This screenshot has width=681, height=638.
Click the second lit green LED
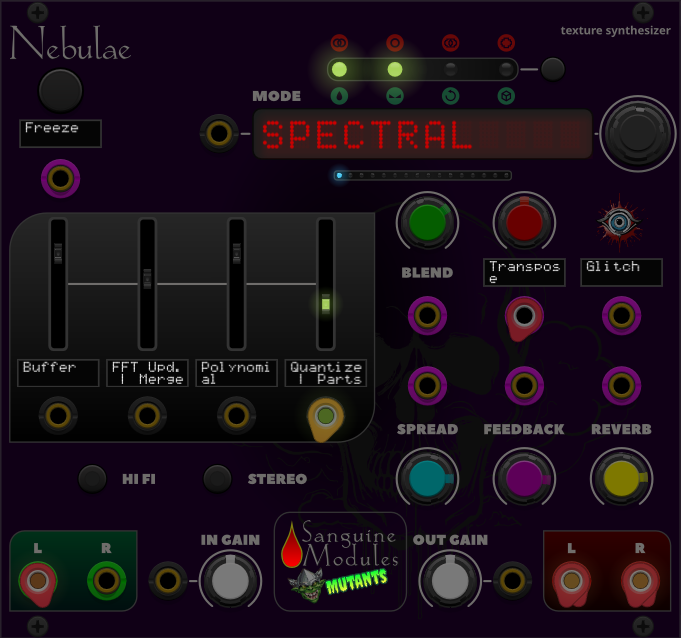[x=395, y=69]
